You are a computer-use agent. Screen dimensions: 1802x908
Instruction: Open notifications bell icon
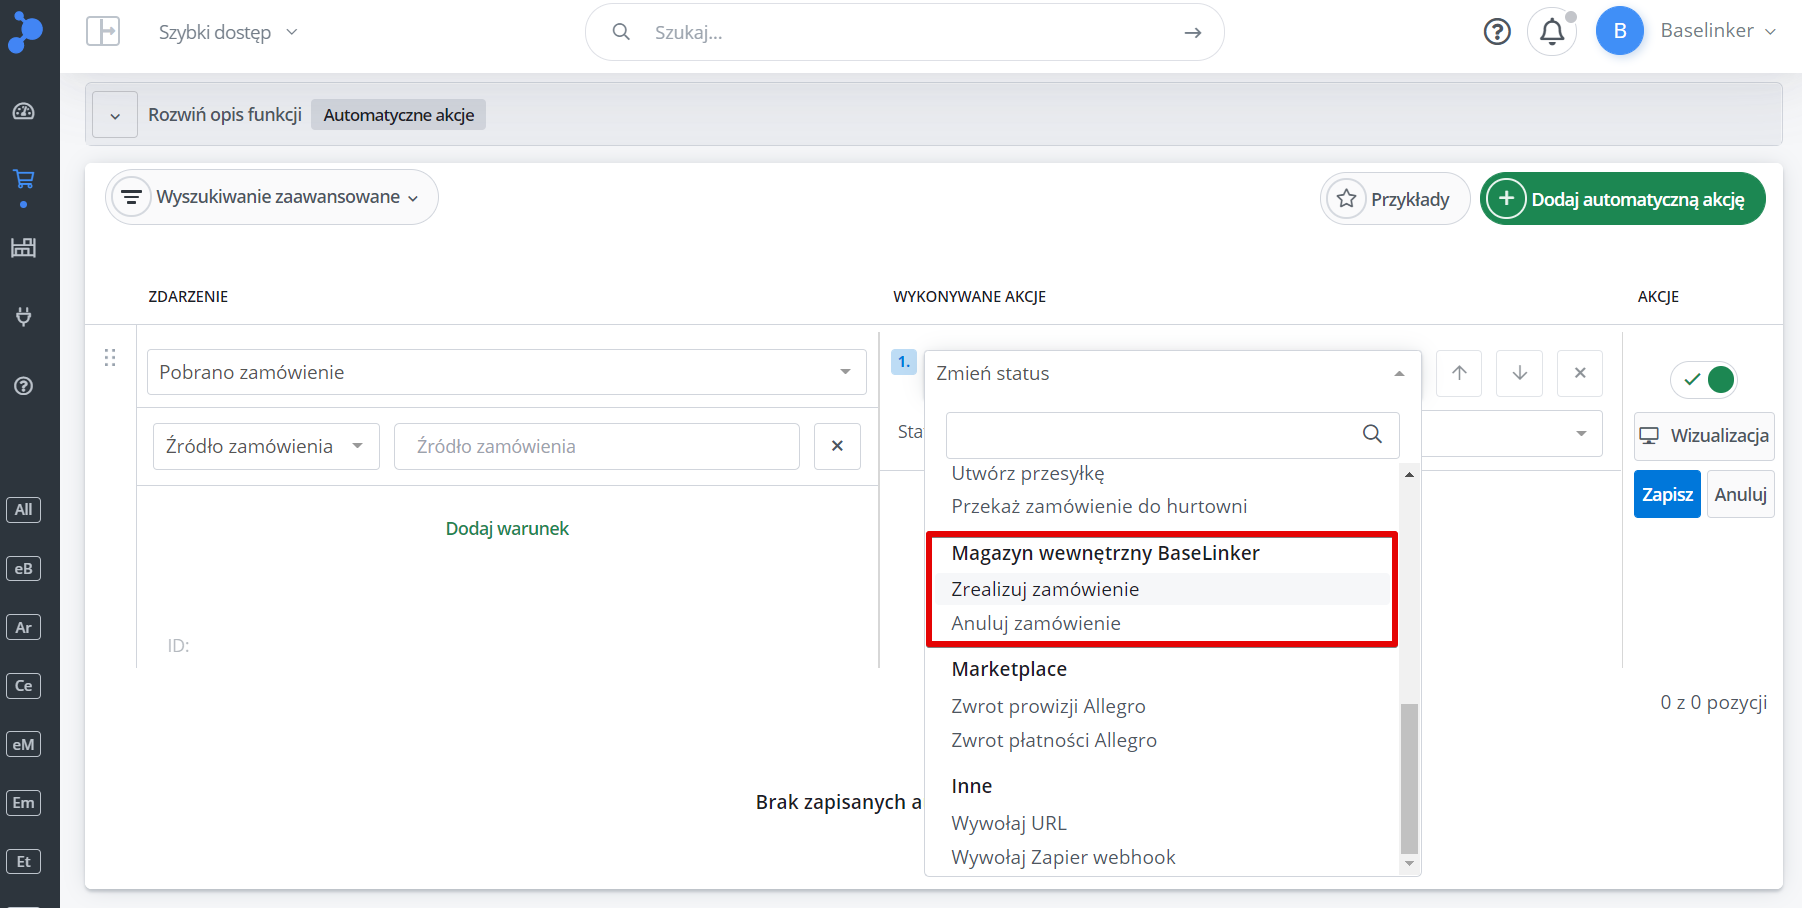1552,32
